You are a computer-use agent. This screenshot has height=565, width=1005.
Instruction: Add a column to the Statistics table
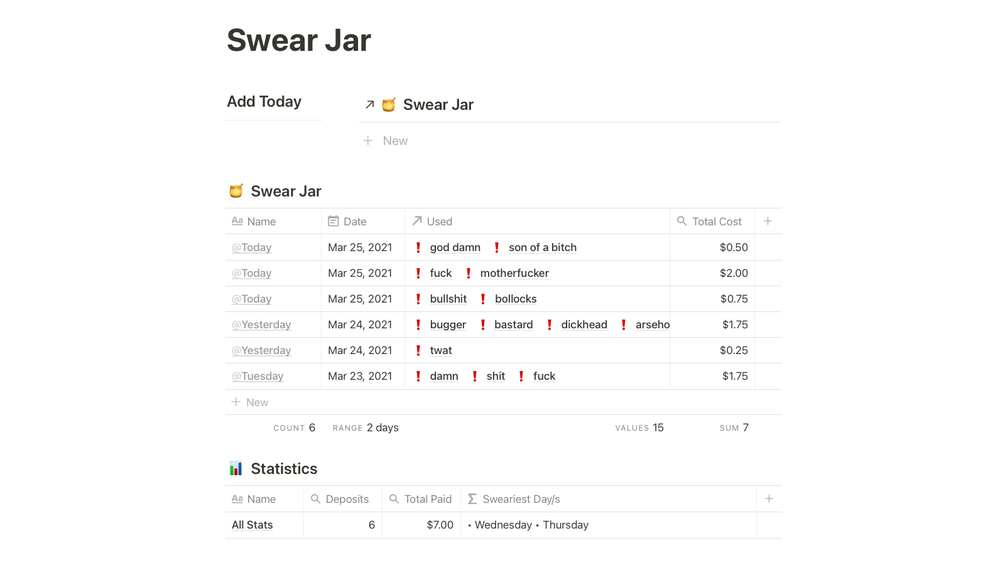pos(769,499)
